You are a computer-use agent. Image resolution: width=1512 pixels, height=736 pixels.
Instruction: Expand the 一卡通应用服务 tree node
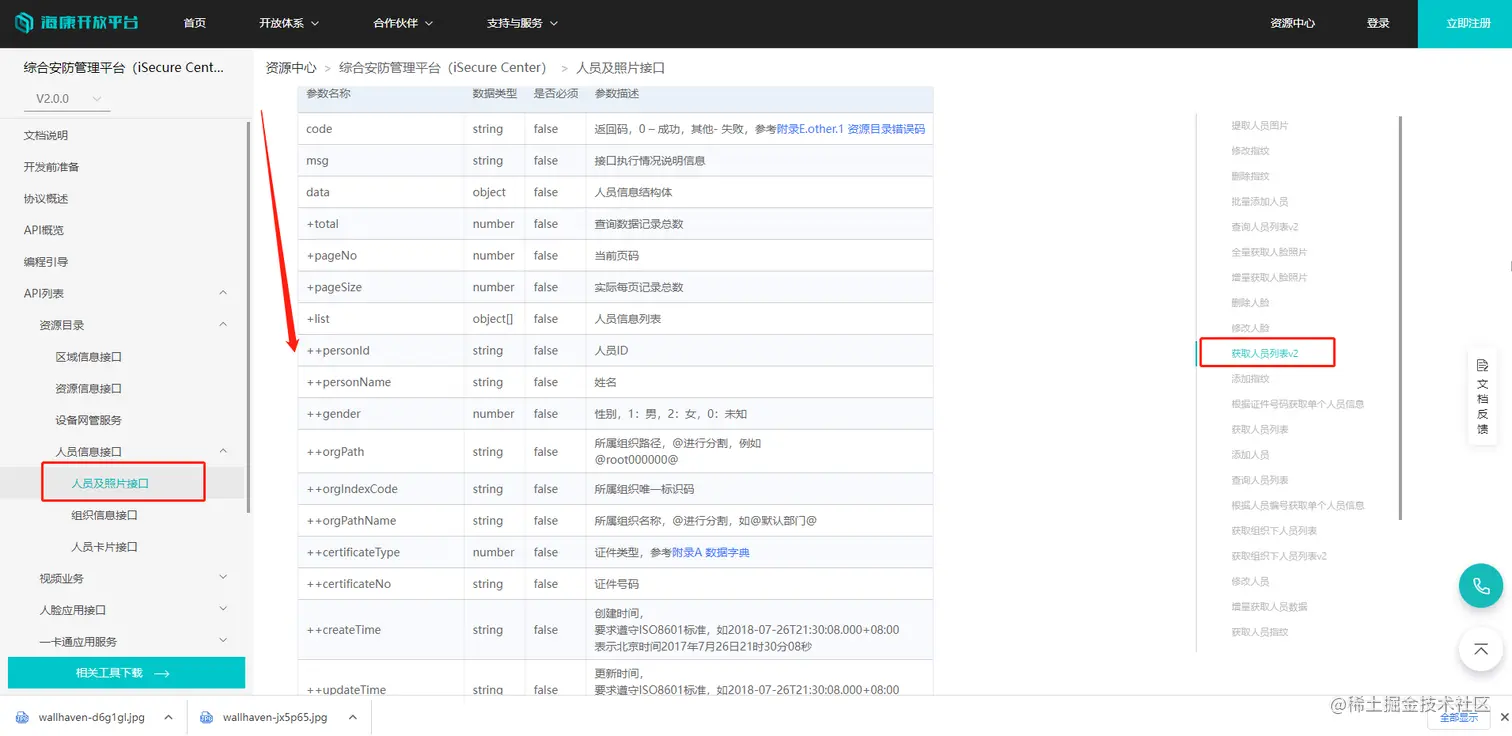223,641
